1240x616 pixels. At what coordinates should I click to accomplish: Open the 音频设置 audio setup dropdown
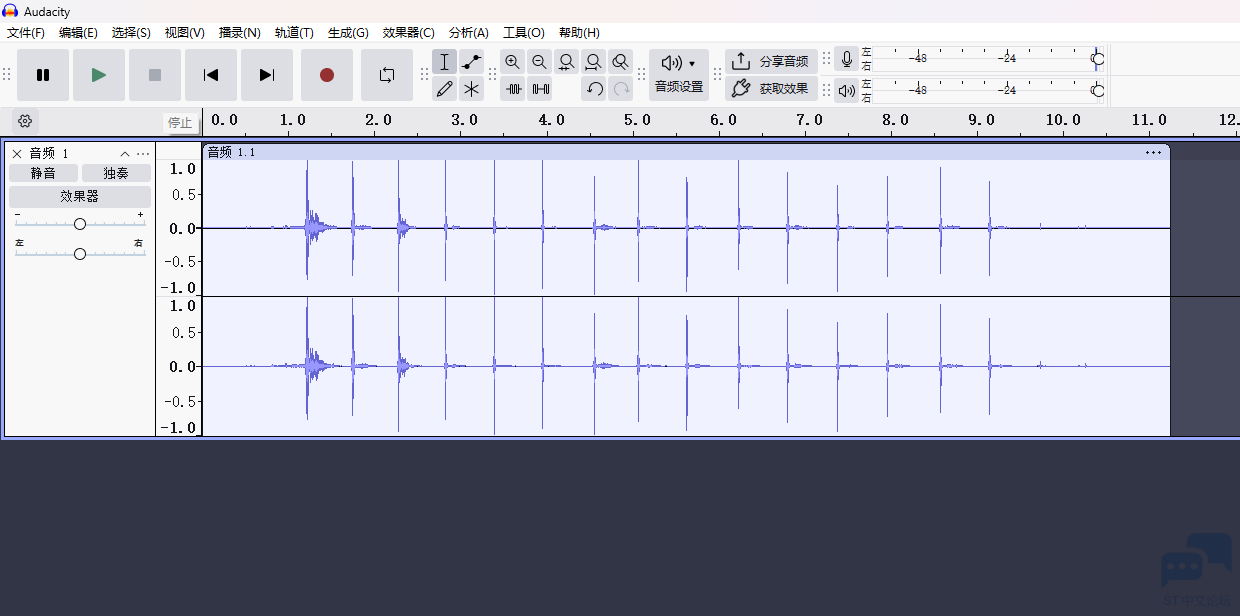[x=679, y=75]
